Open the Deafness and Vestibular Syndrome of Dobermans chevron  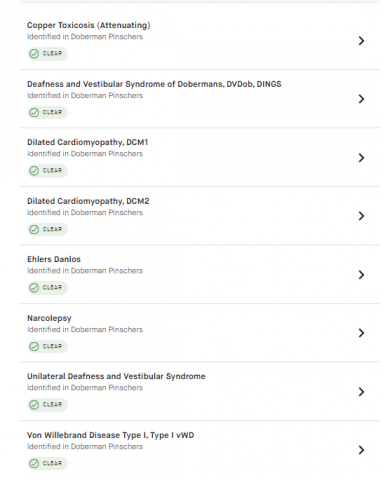coord(361,99)
